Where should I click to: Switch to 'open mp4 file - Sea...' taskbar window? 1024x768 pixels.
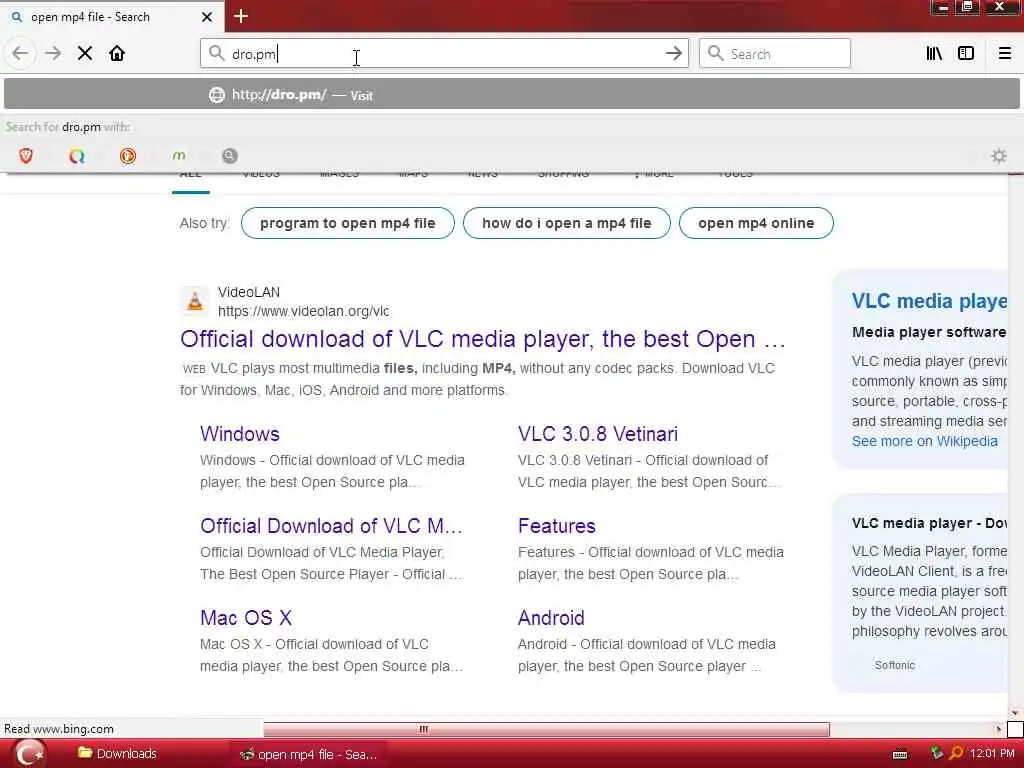point(309,754)
